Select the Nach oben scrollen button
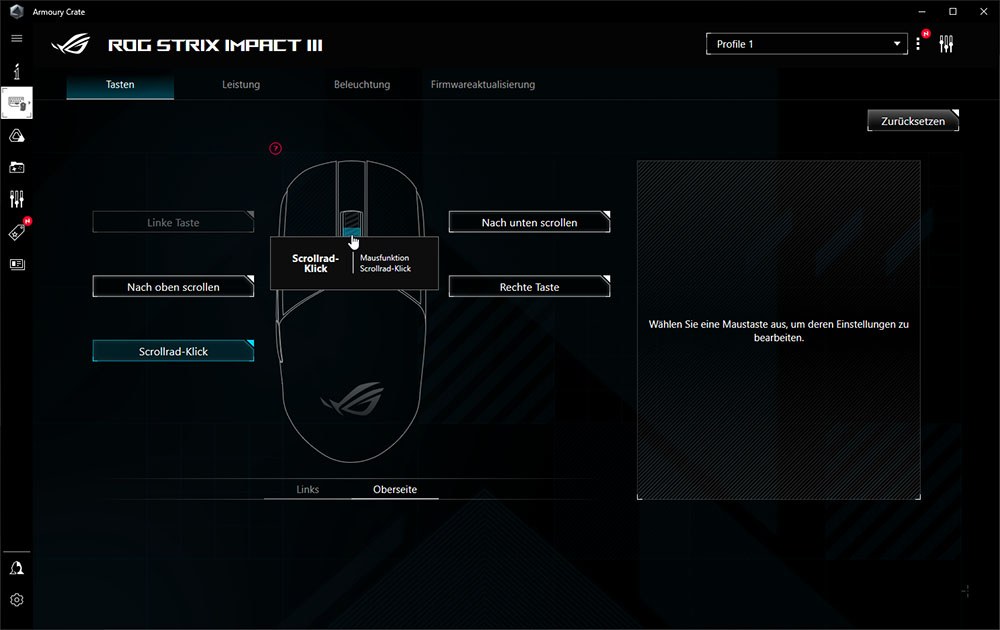This screenshot has height=630, width=1000. (x=173, y=287)
